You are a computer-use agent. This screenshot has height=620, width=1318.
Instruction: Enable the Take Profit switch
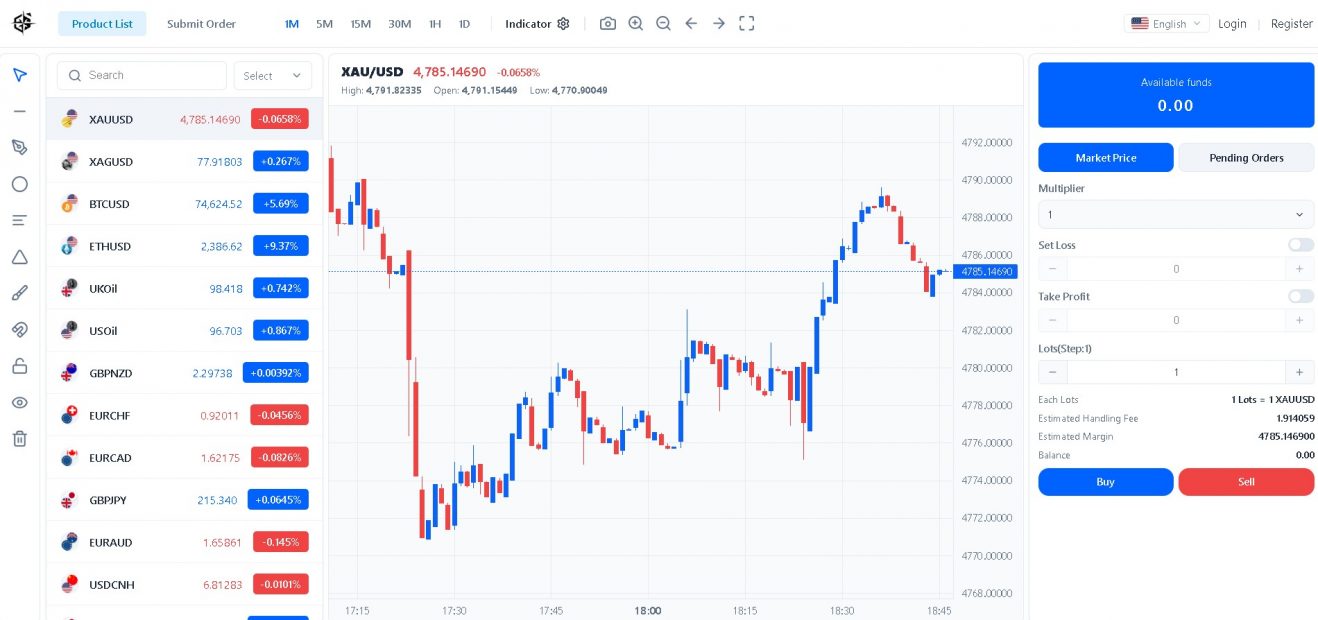click(1300, 296)
